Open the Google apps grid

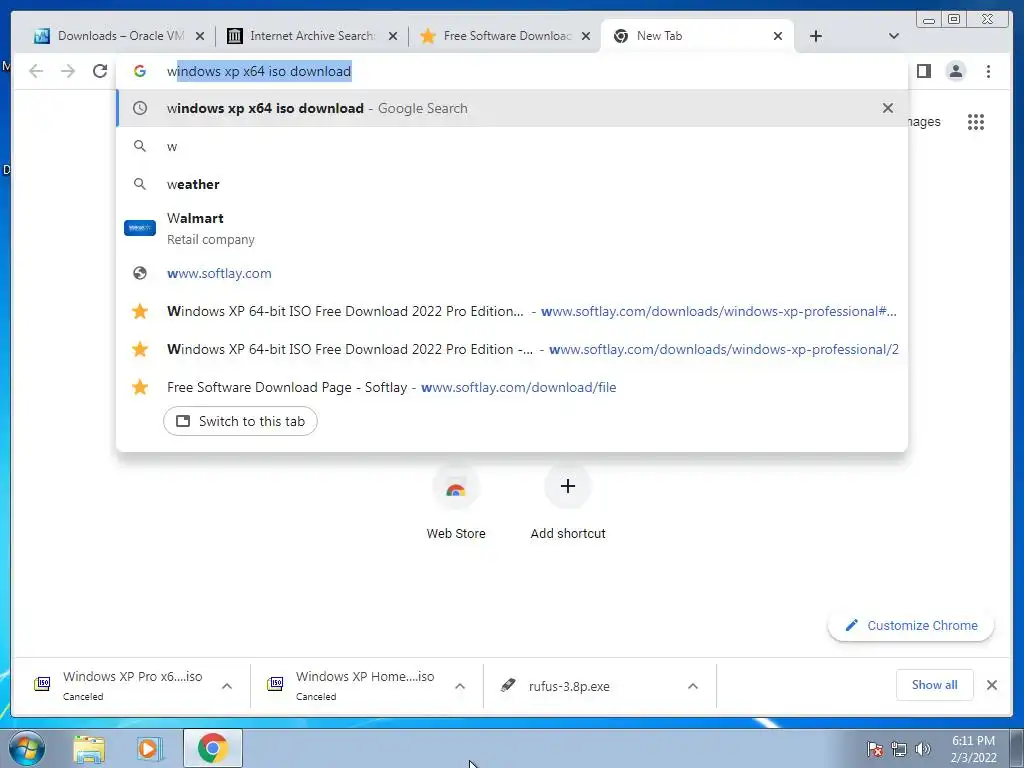976,121
